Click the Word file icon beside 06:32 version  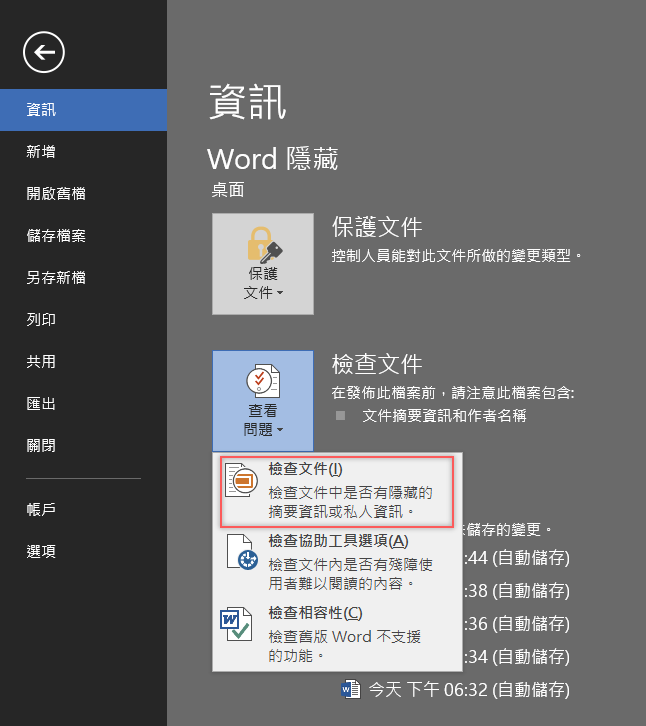351,689
